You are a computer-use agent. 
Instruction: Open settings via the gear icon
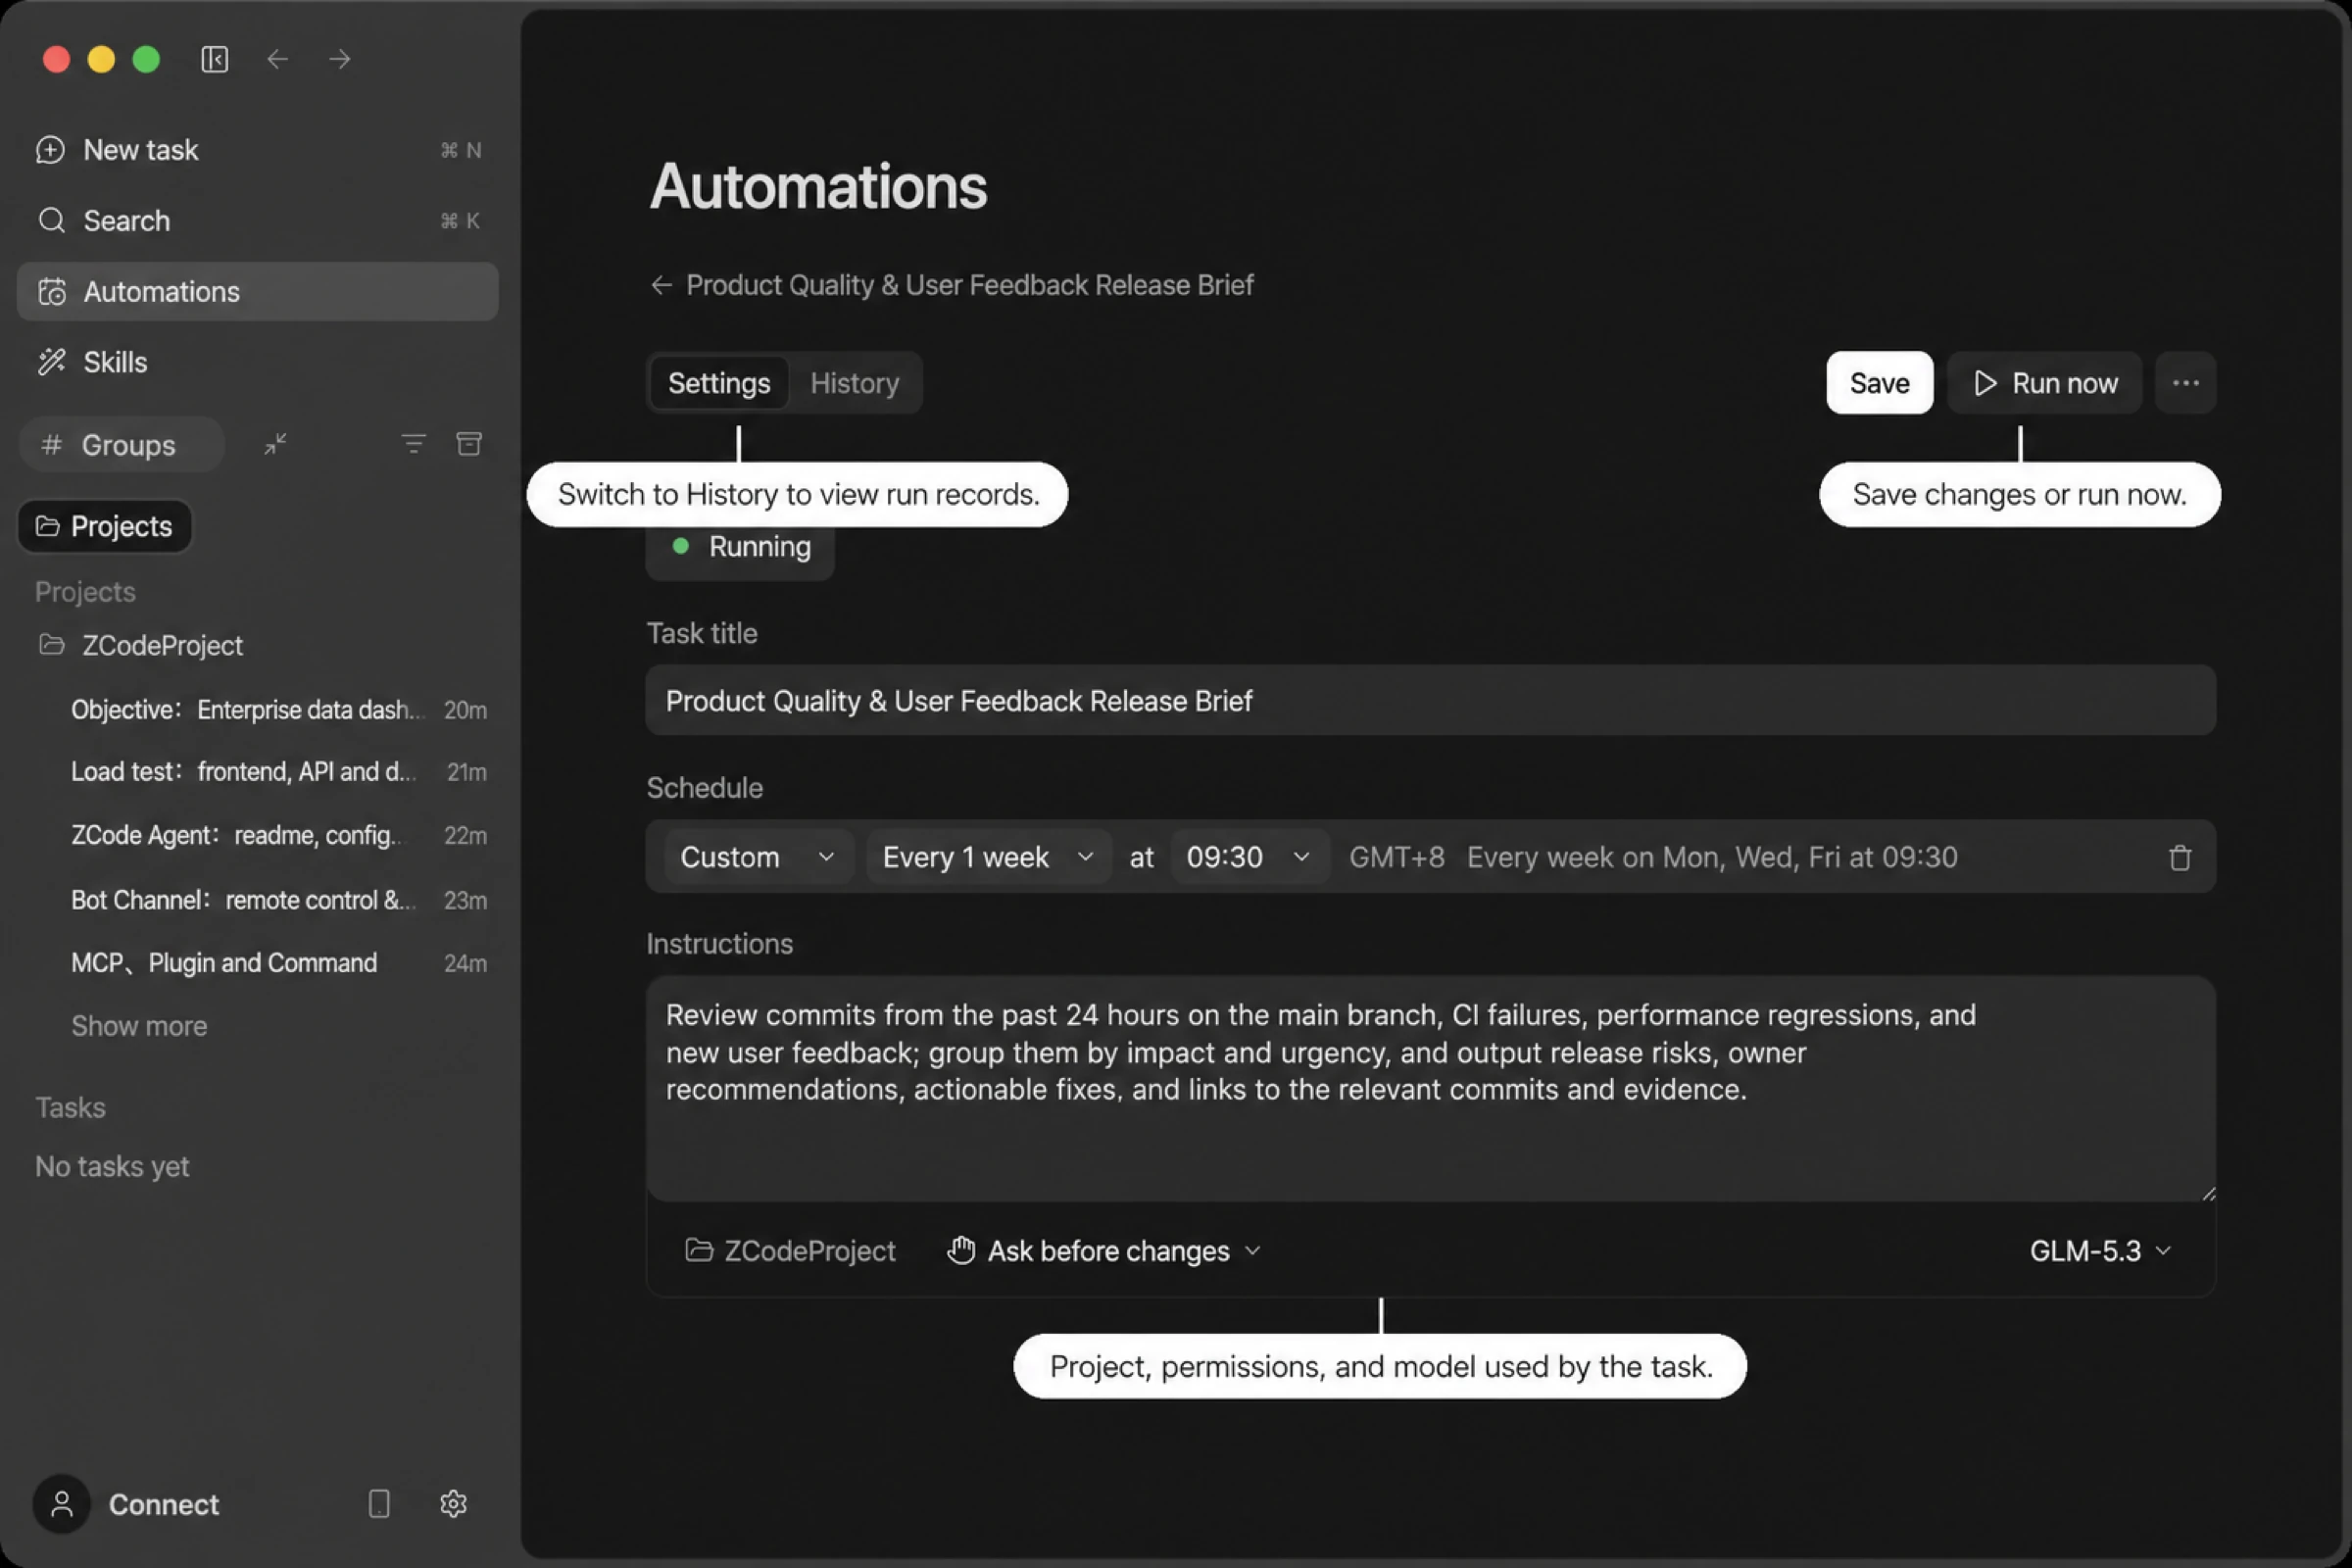pos(453,1504)
